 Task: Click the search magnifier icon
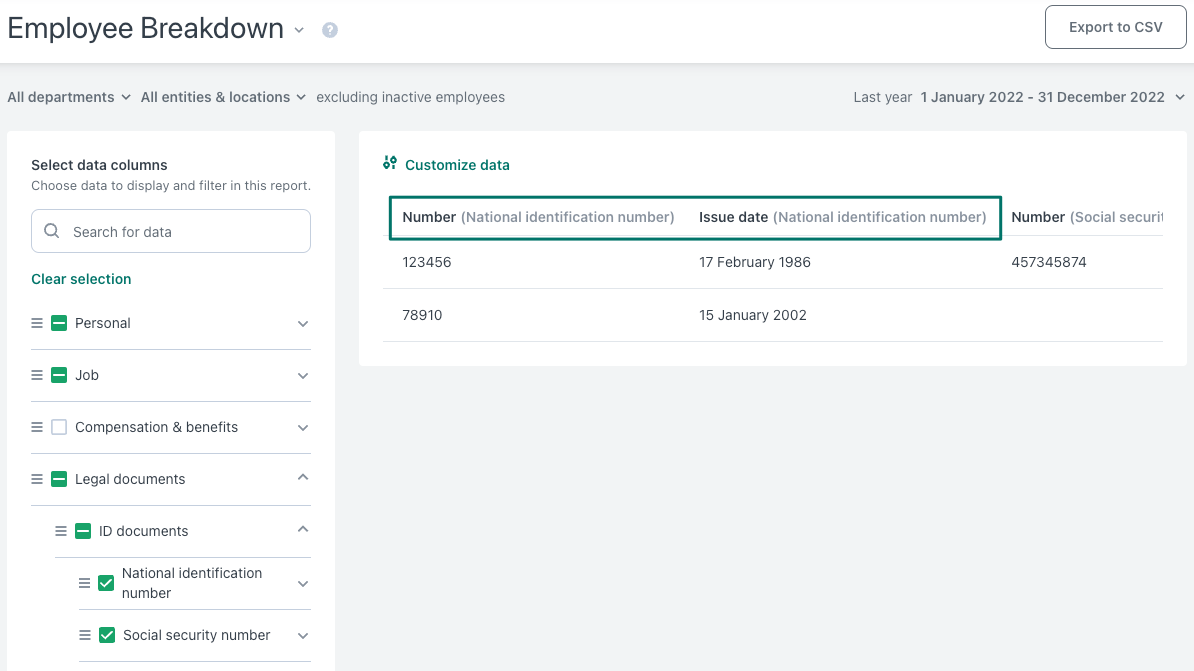click(x=52, y=231)
